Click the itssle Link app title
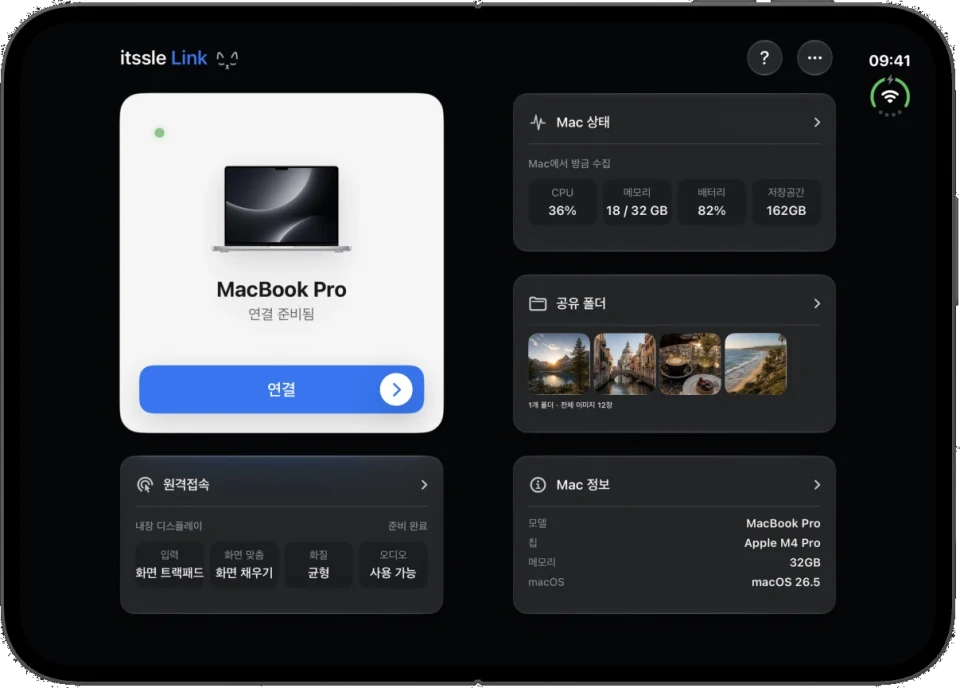Viewport: 960px width, 688px height. 163,58
